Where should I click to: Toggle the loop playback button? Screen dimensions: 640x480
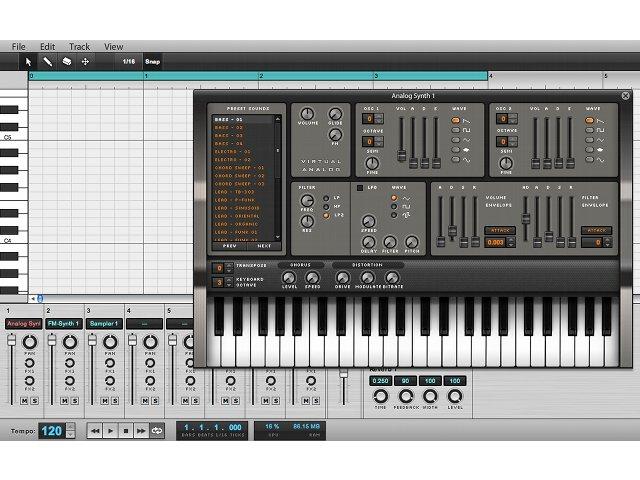(158, 431)
